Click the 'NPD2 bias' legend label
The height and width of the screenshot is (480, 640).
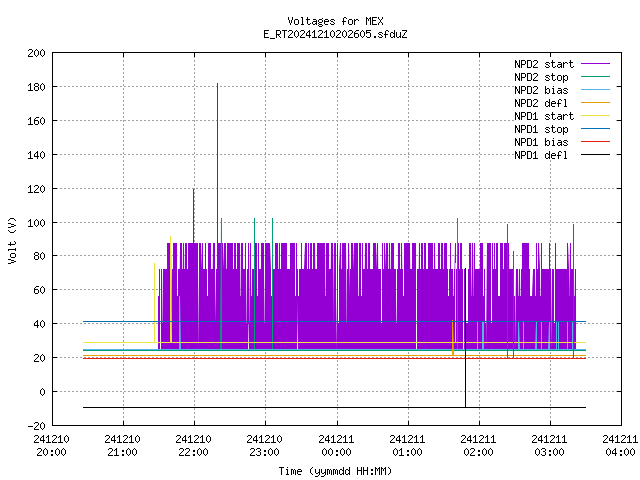(x=541, y=90)
